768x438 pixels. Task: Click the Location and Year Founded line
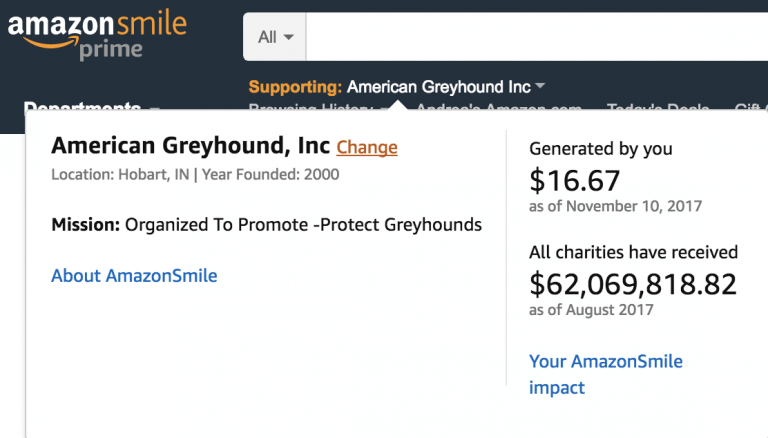[x=195, y=174]
